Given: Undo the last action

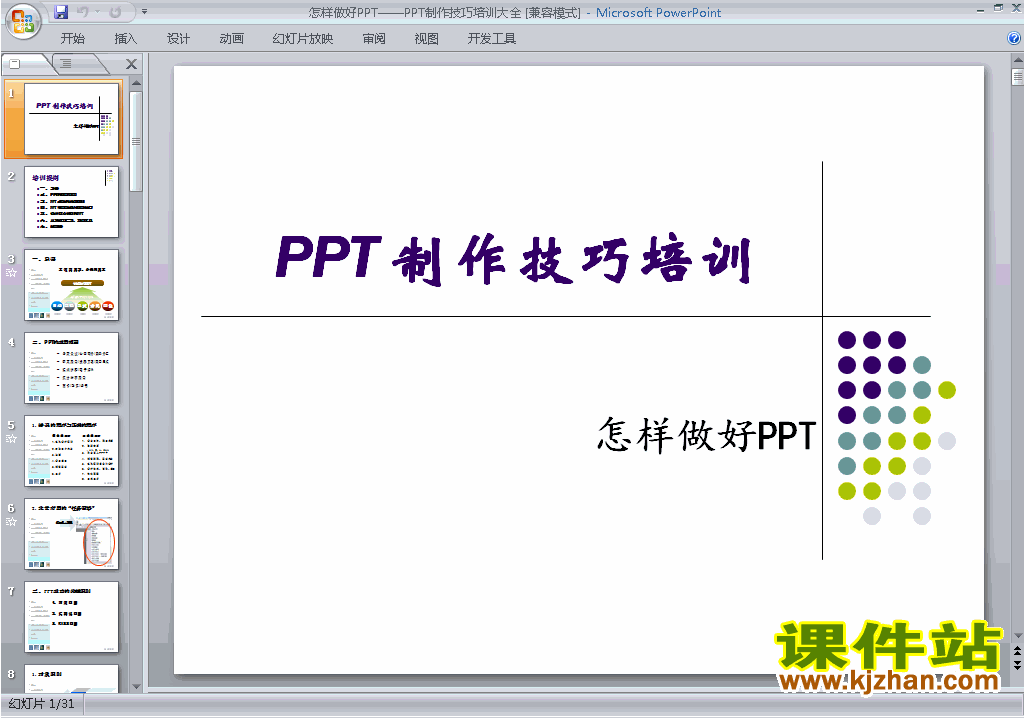Looking at the screenshot, I should (x=82, y=12).
